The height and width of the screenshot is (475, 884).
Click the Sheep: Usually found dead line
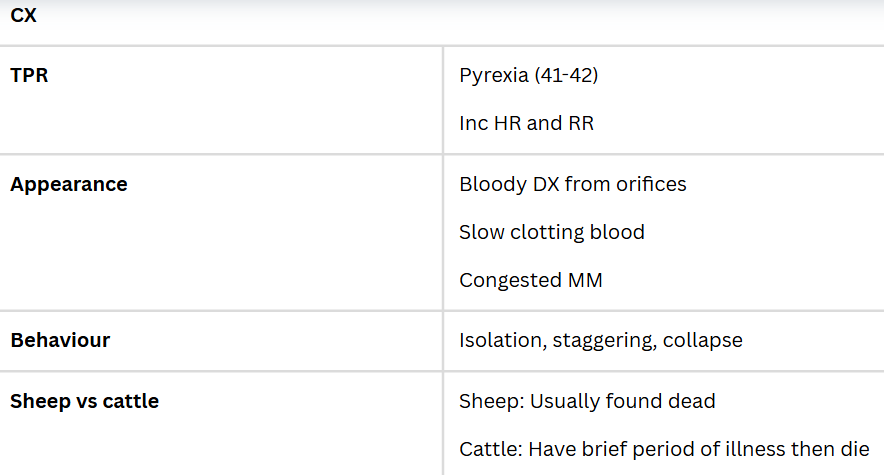click(x=587, y=402)
